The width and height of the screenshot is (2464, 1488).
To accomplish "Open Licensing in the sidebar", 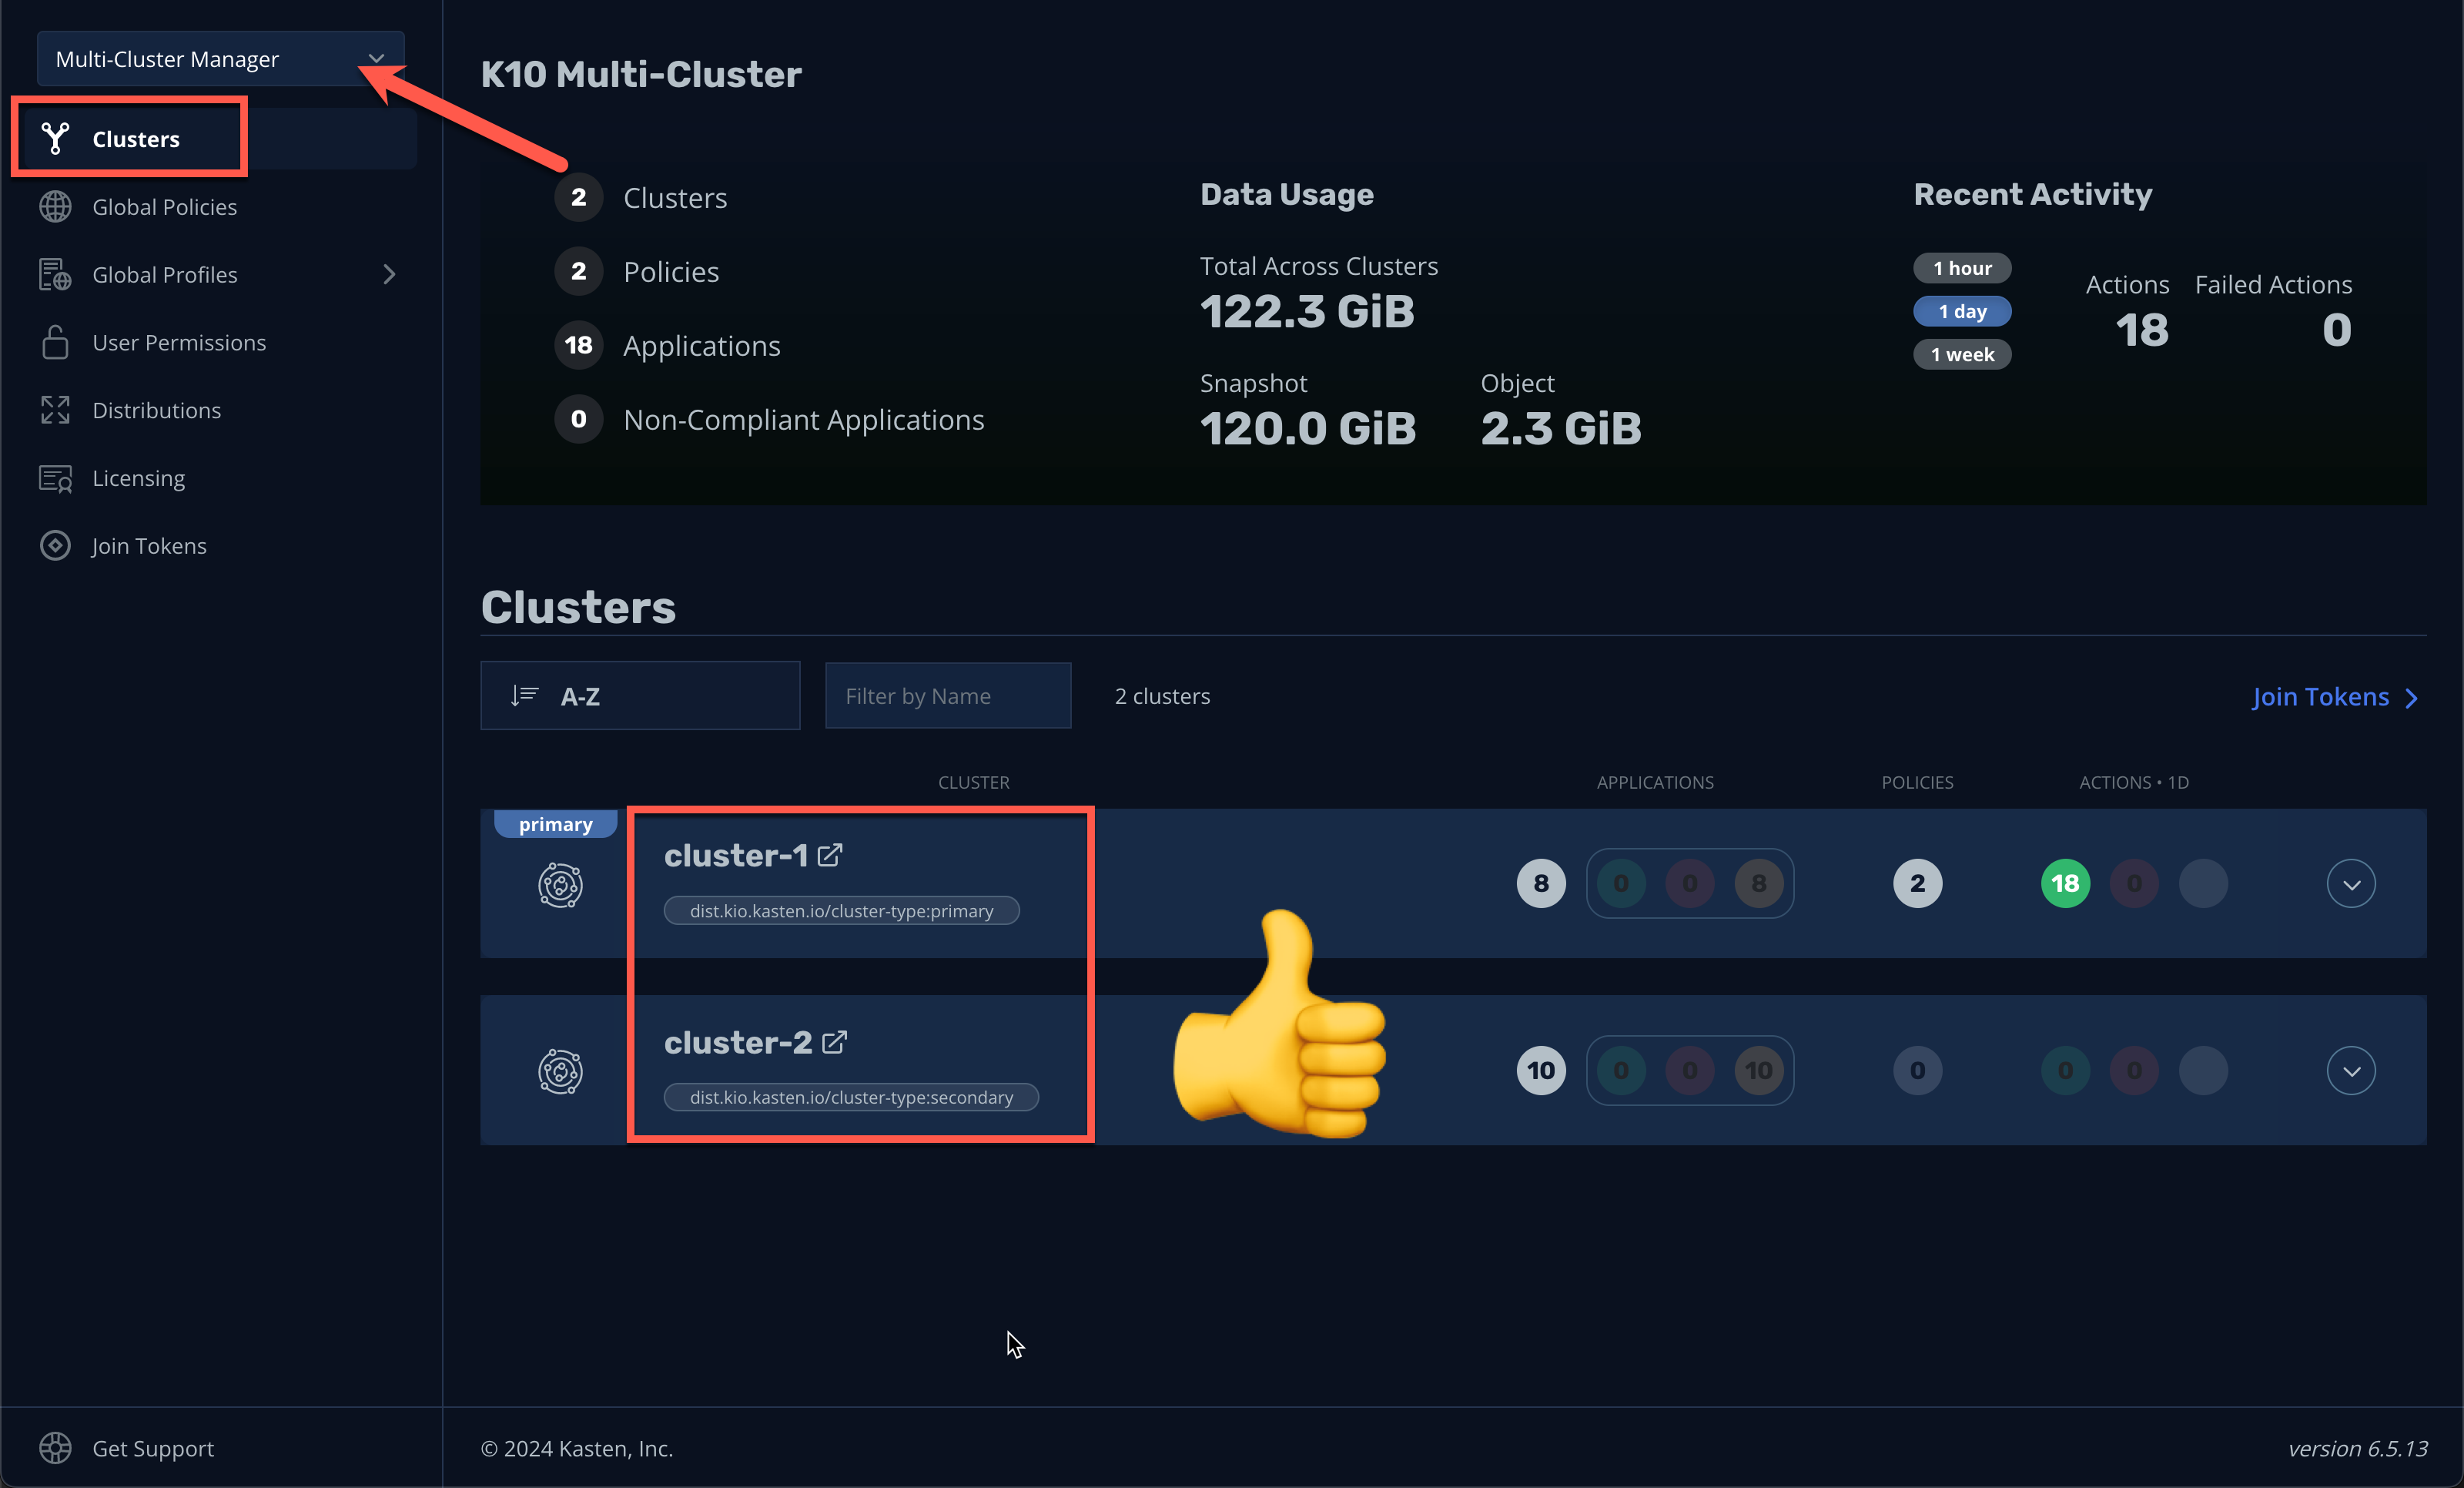I will click(138, 478).
